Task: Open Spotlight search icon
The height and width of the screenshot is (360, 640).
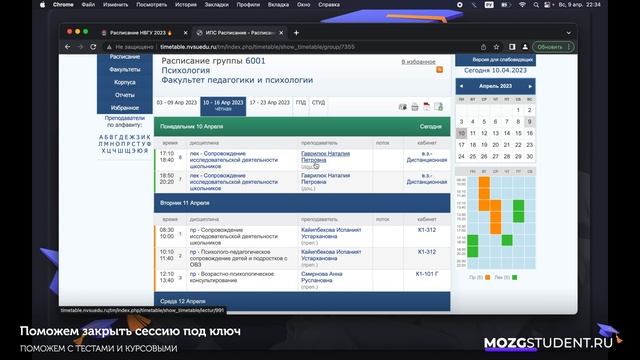Action: [x=536, y=5]
